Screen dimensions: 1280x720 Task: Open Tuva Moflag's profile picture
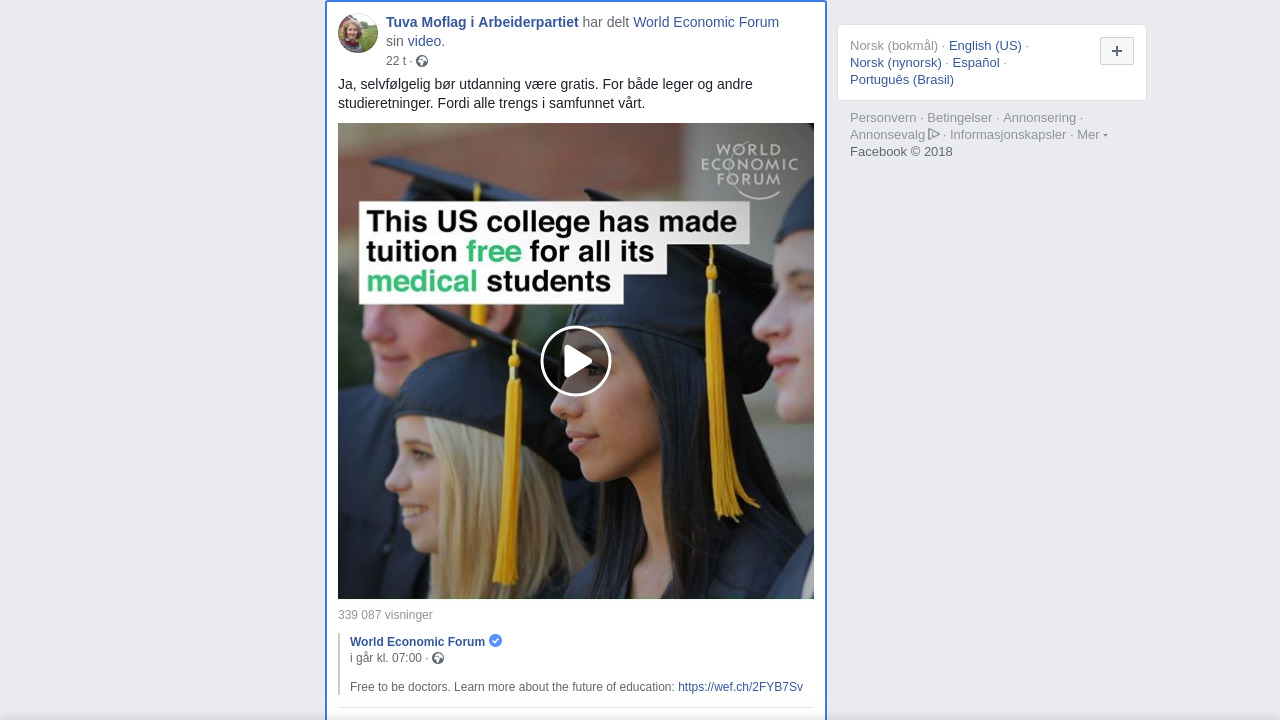point(358,33)
